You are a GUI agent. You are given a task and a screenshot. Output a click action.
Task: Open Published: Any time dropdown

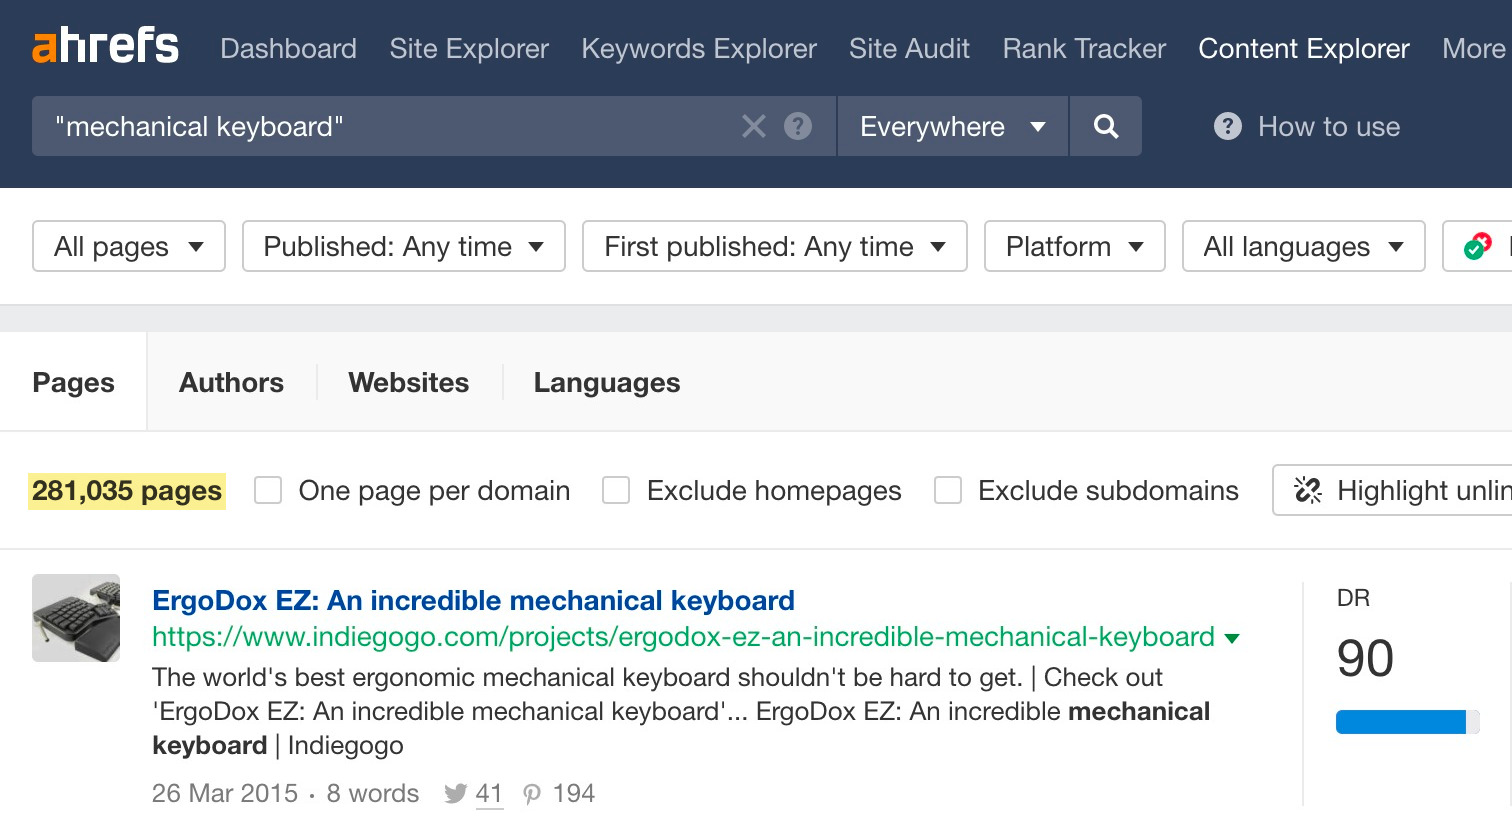click(x=404, y=246)
